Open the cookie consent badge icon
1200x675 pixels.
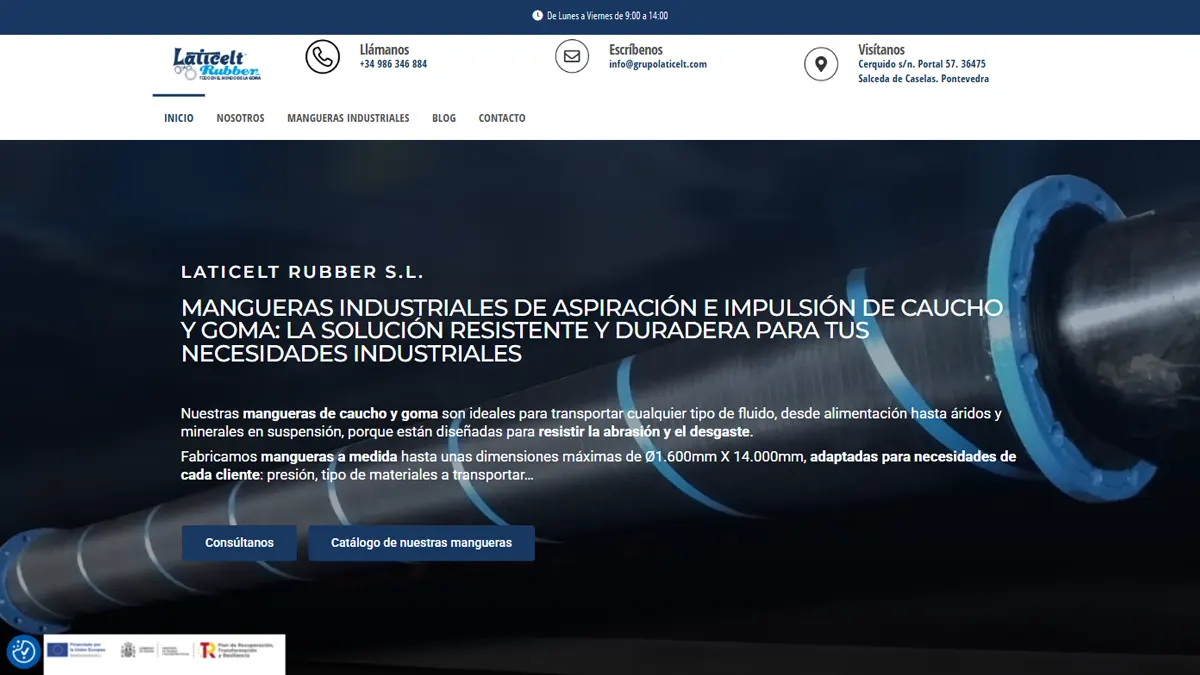(x=23, y=652)
